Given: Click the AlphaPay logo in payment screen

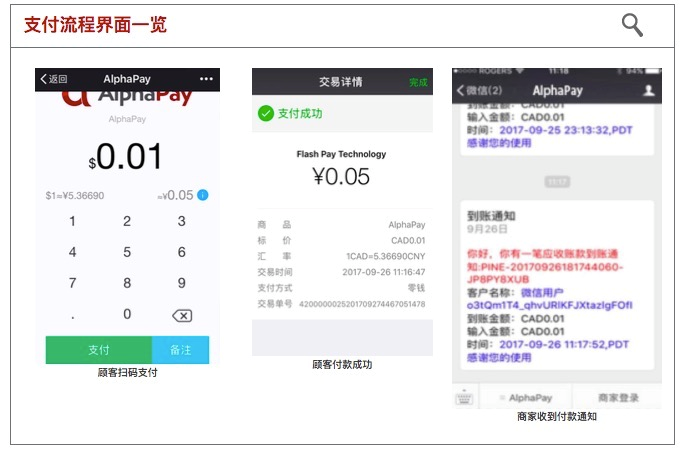Looking at the screenshot, I should pyautogui.click(x=127, y=97).
